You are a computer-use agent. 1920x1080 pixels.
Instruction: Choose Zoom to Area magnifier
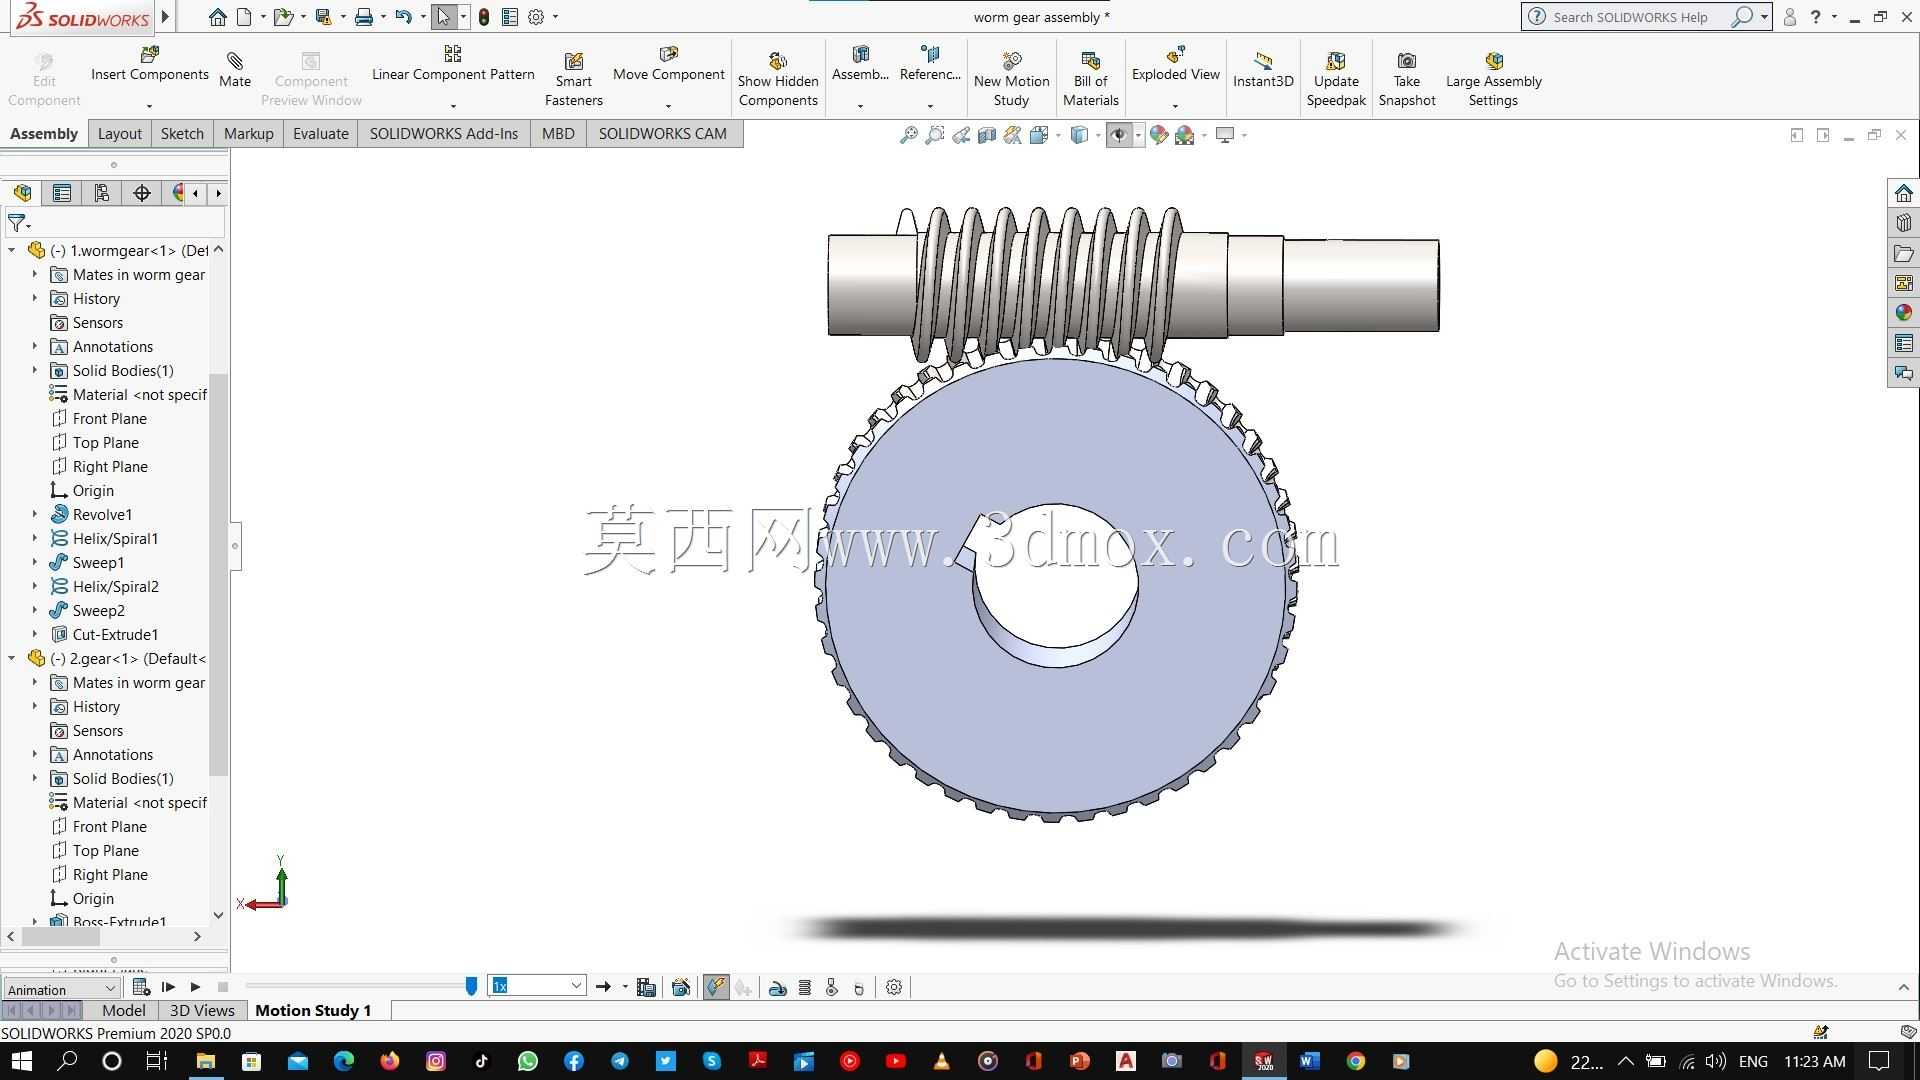coord(934,135)
